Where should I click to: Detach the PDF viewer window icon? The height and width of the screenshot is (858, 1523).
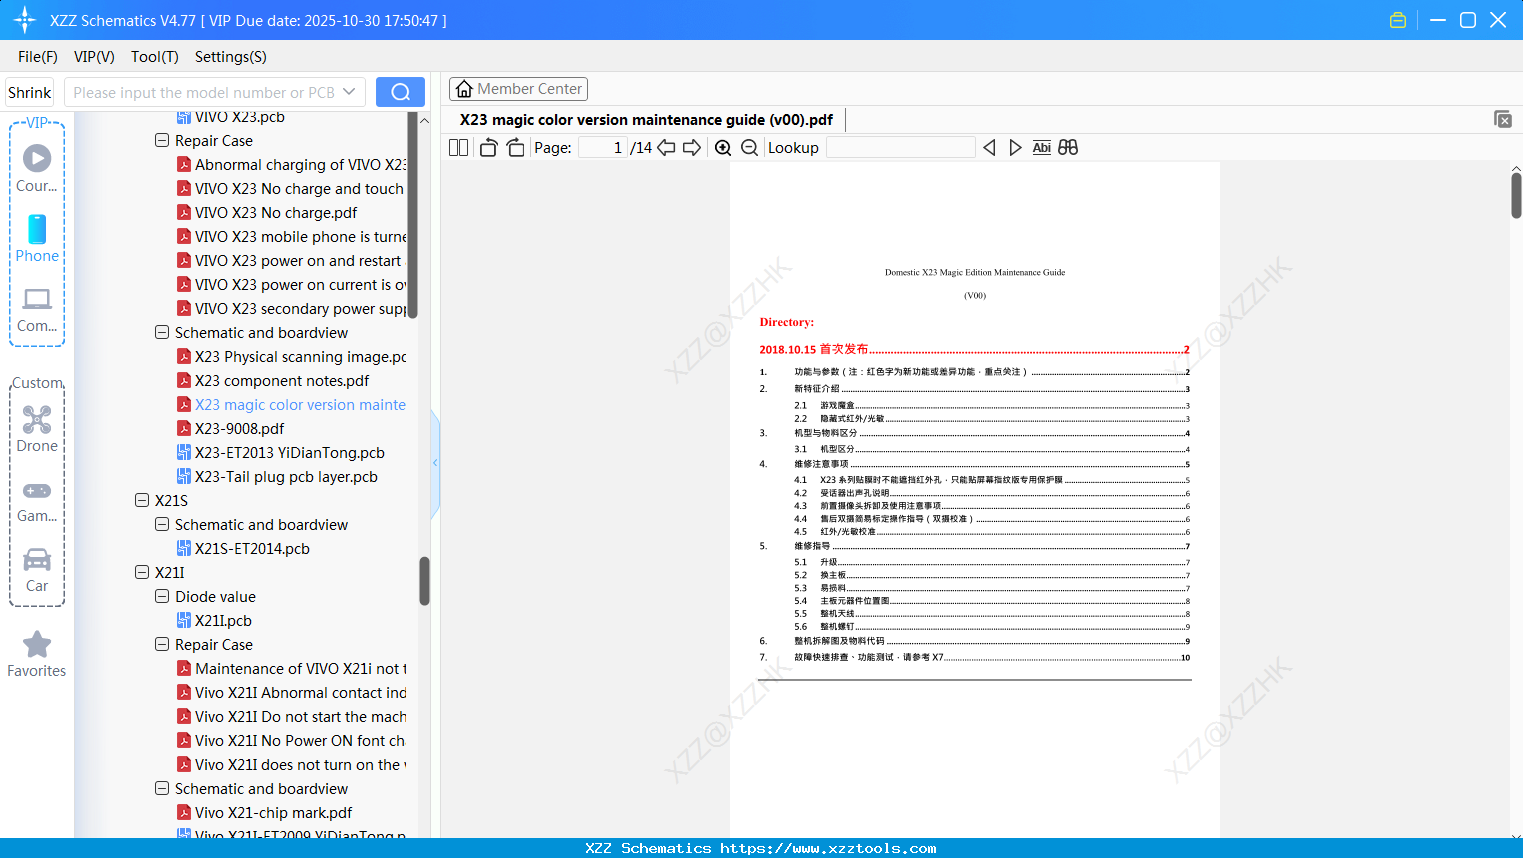tap(1503, 119)
